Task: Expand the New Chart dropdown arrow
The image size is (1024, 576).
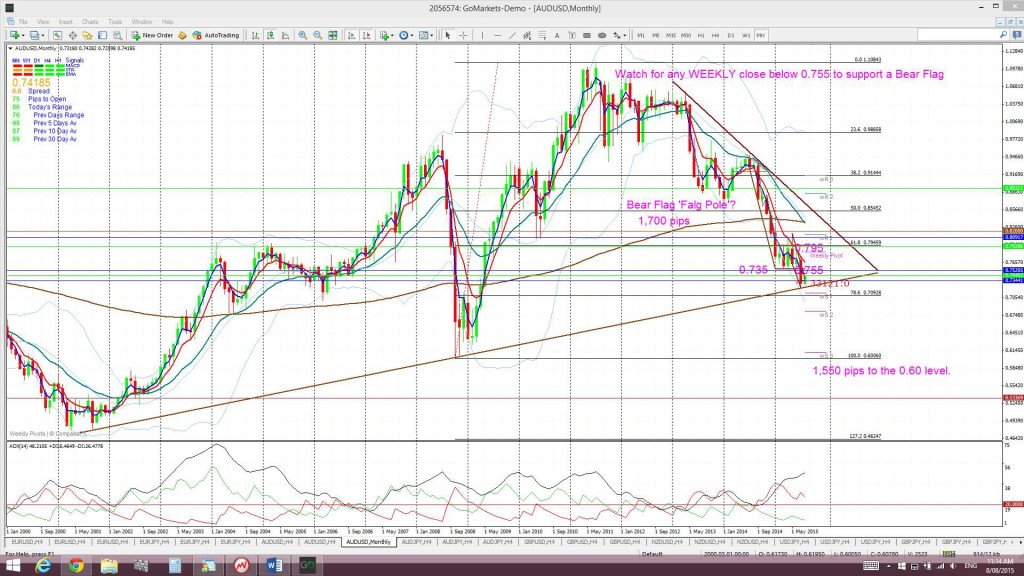Action: point(23,35)
